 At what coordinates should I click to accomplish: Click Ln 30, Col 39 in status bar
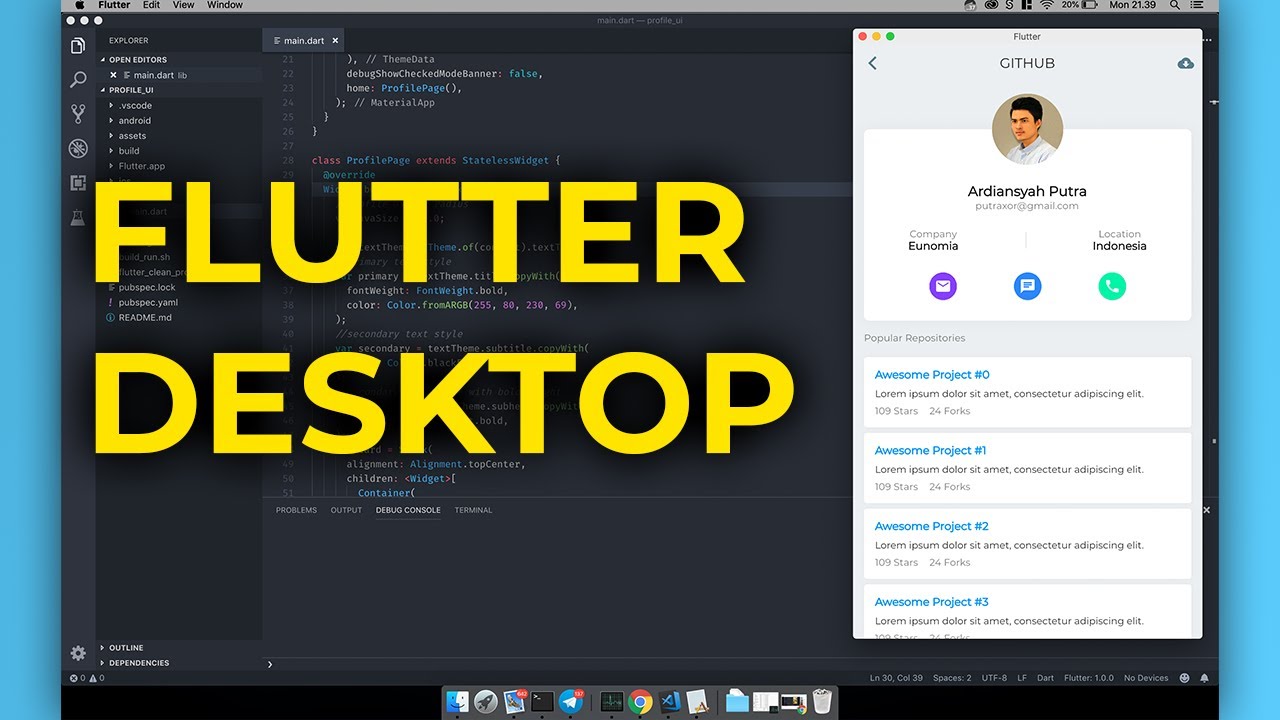pyautogui.click(x=895, y=678)
